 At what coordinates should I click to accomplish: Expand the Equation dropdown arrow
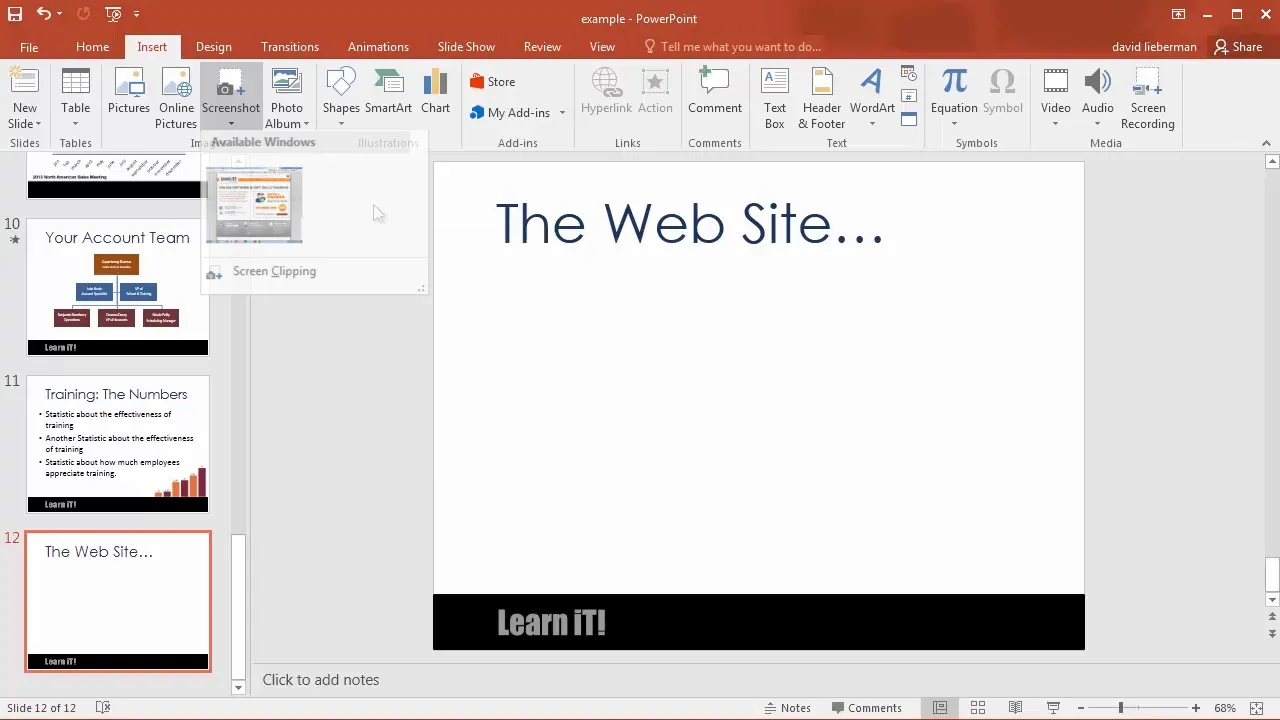[954, 124]
